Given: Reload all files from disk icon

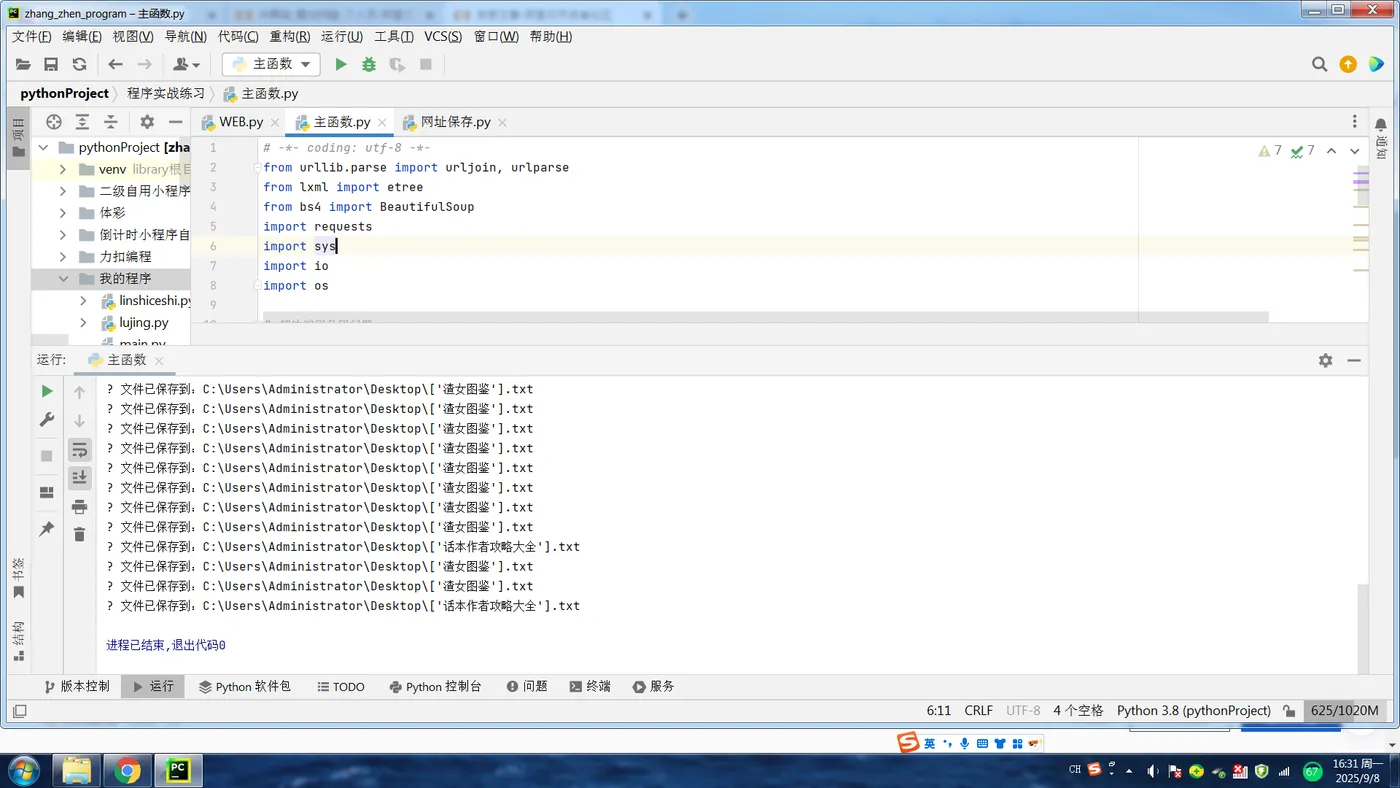Looking at the screenshot, I should (x=79, y=64).
